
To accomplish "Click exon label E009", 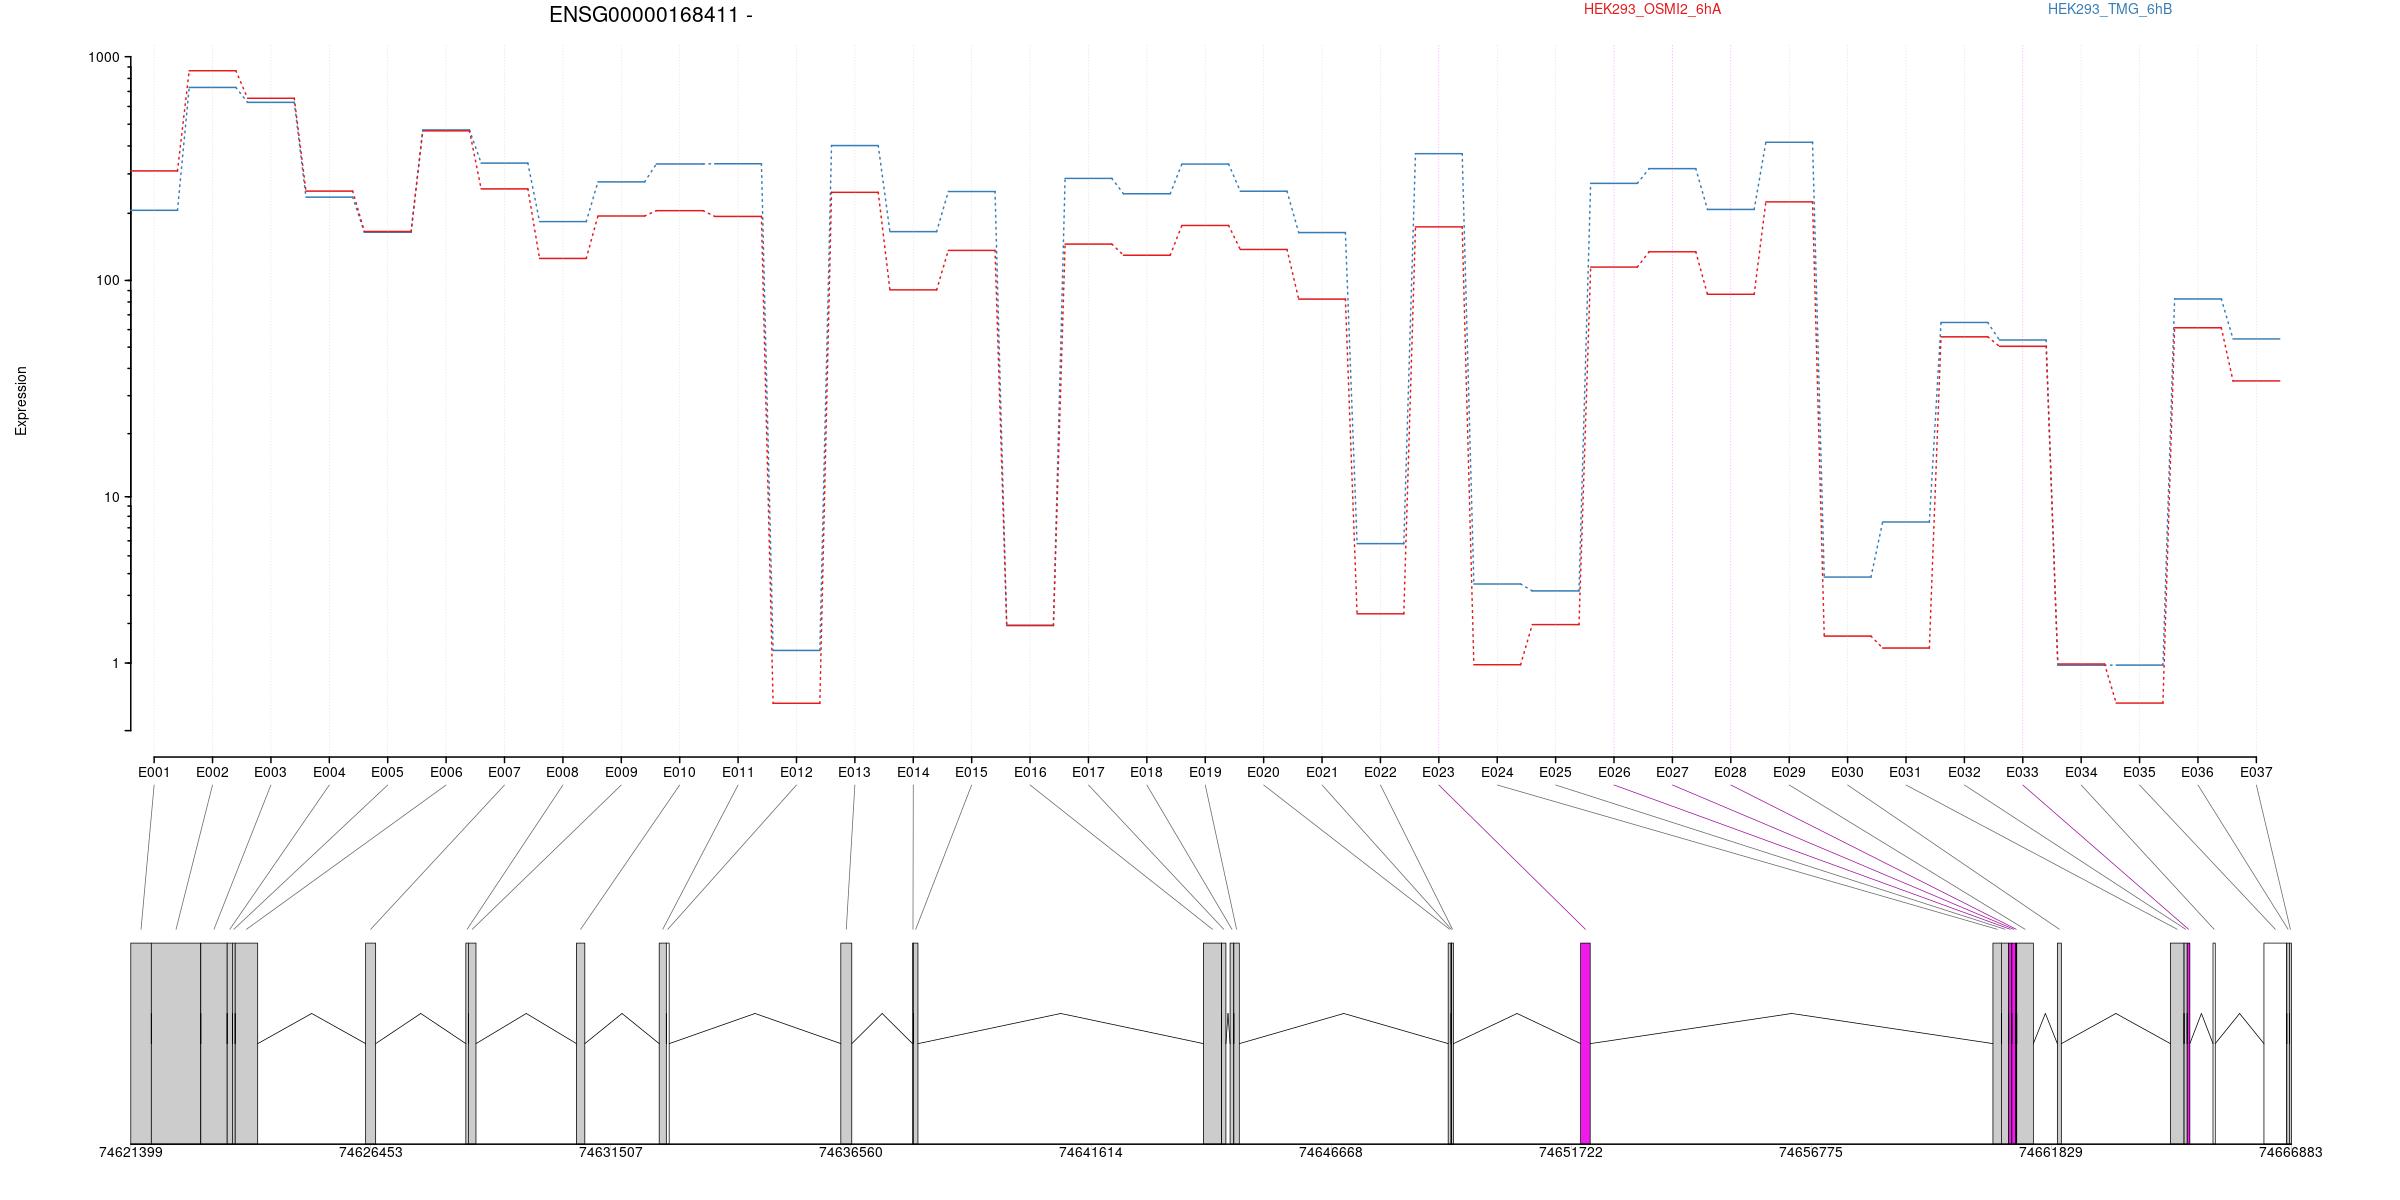I will (621, 772).
